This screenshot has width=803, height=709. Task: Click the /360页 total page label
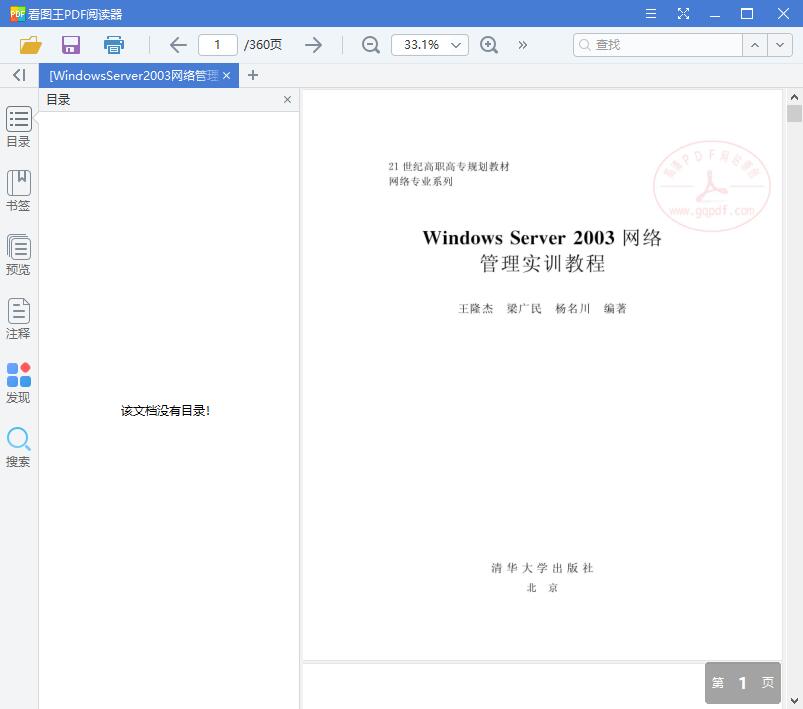(263, 45)
